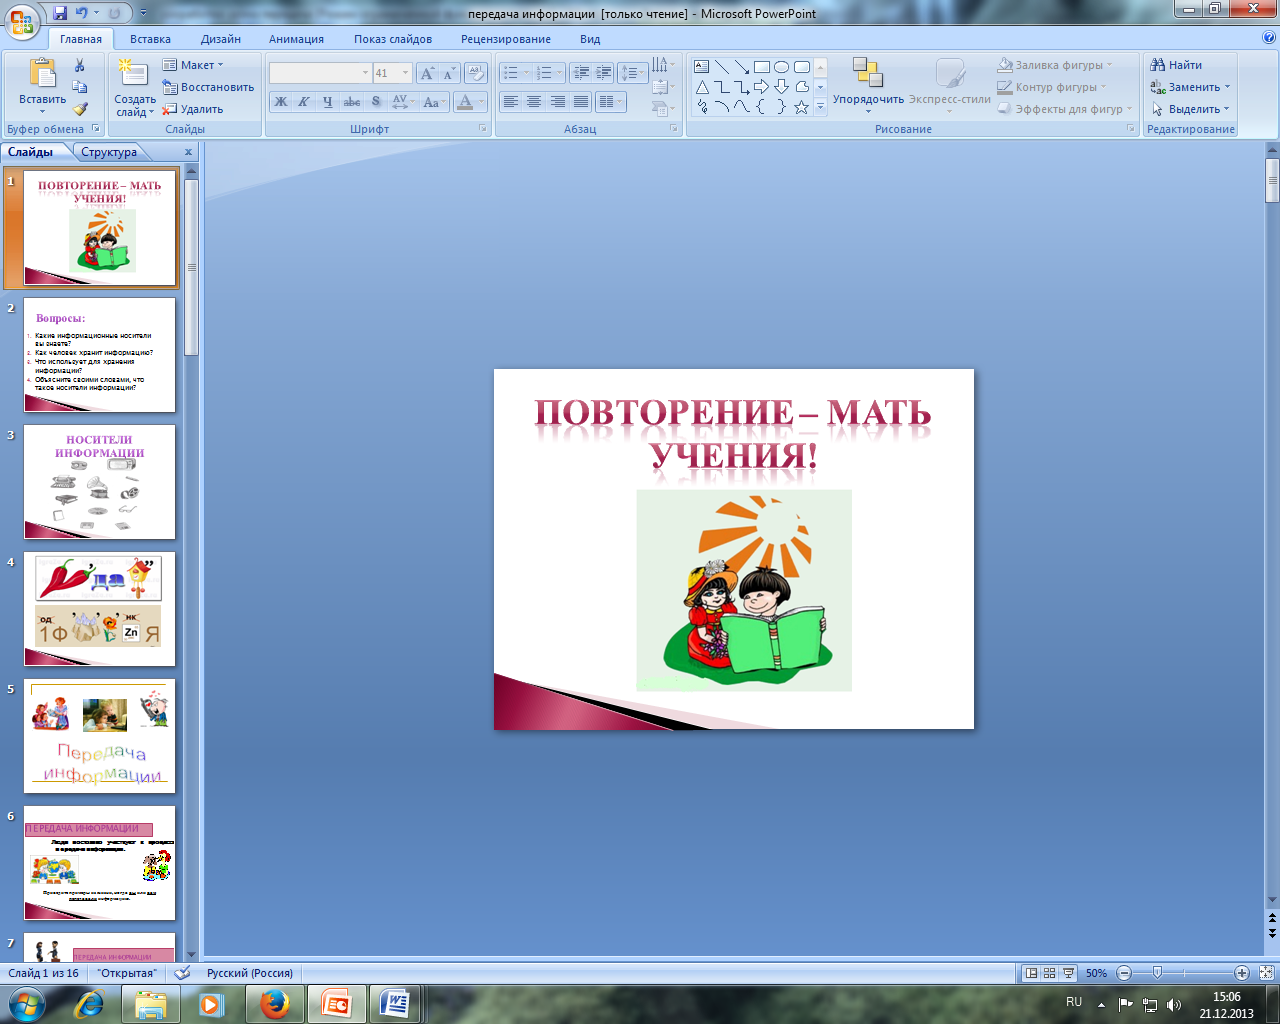This screenshot has height=1024, width=1280.
Task: Open the font name combo box
Action: (320, 73)
